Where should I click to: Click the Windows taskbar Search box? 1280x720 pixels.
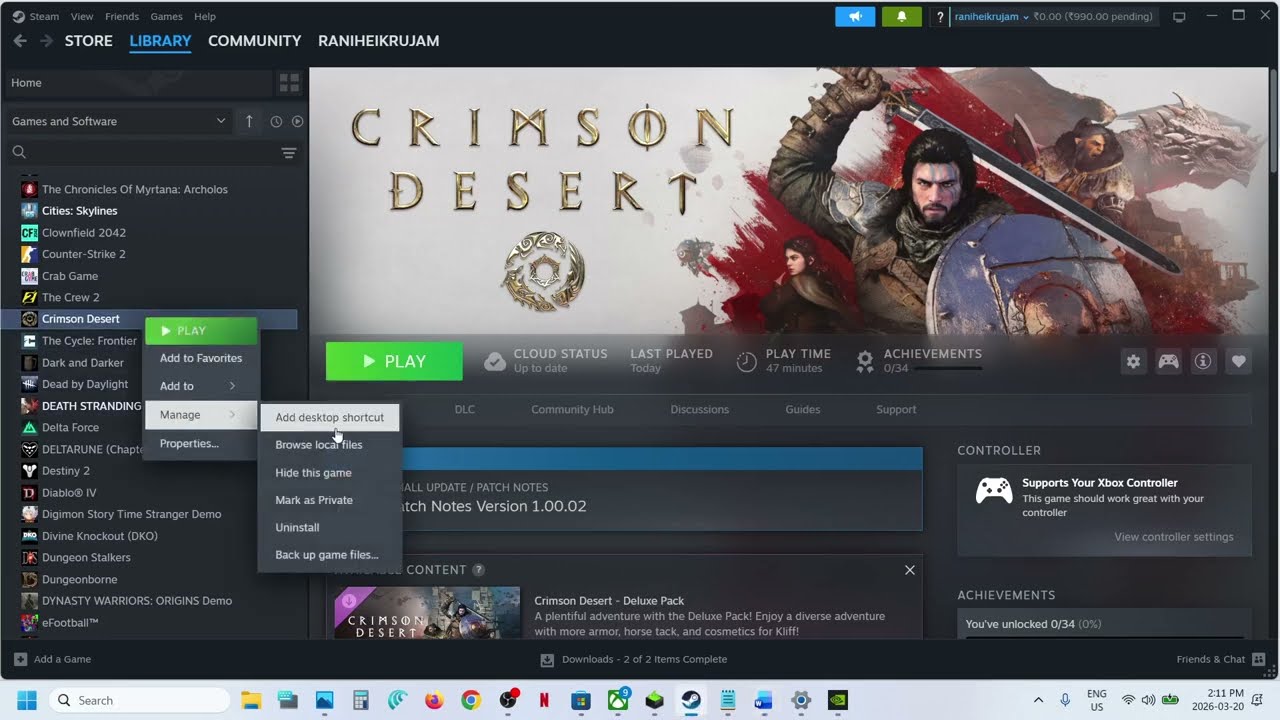140,700
